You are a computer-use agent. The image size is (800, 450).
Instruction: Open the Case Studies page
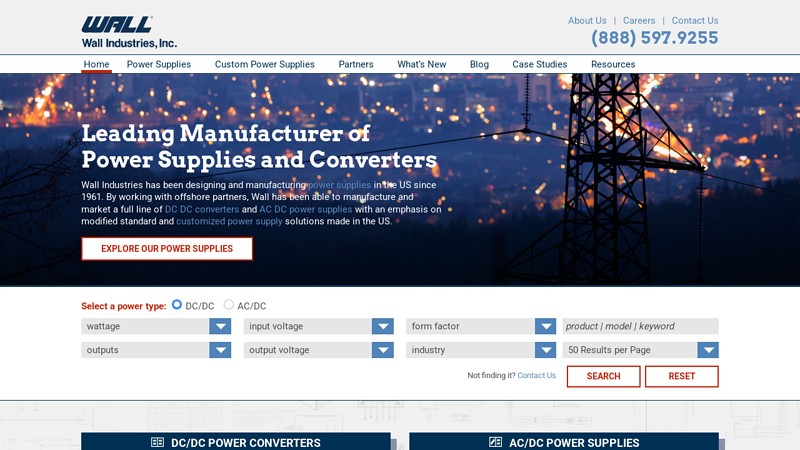click(540, 64)
